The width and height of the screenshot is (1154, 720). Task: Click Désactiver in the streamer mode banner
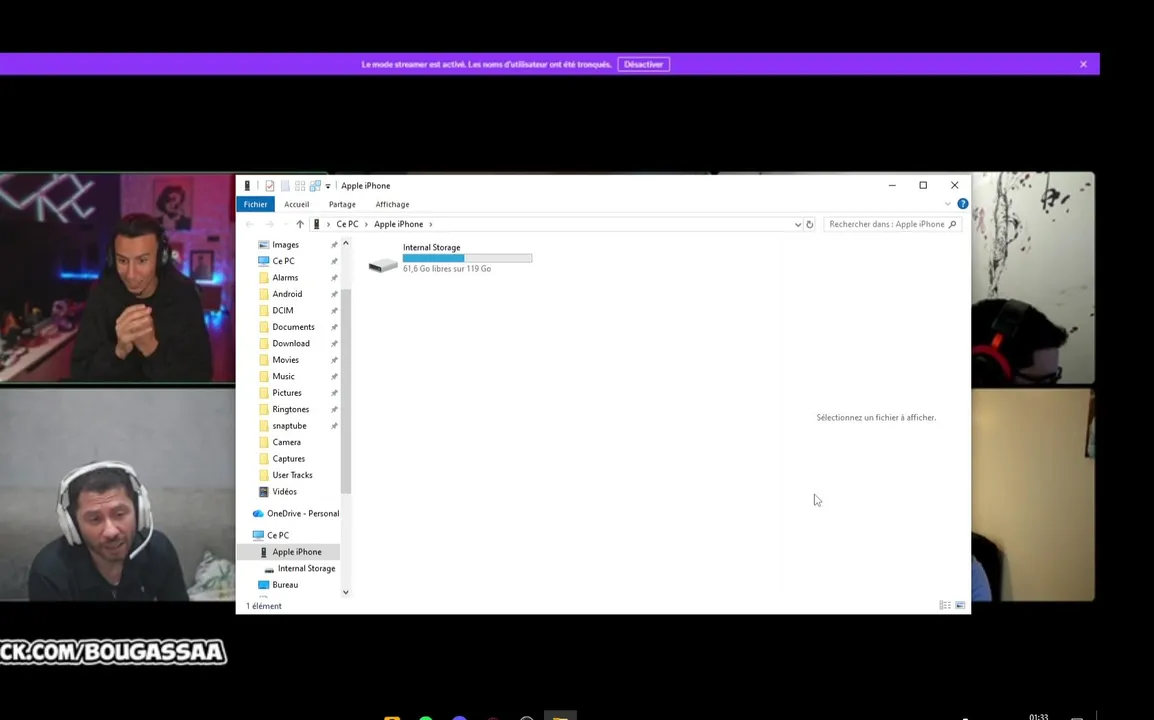coord(643,65)
